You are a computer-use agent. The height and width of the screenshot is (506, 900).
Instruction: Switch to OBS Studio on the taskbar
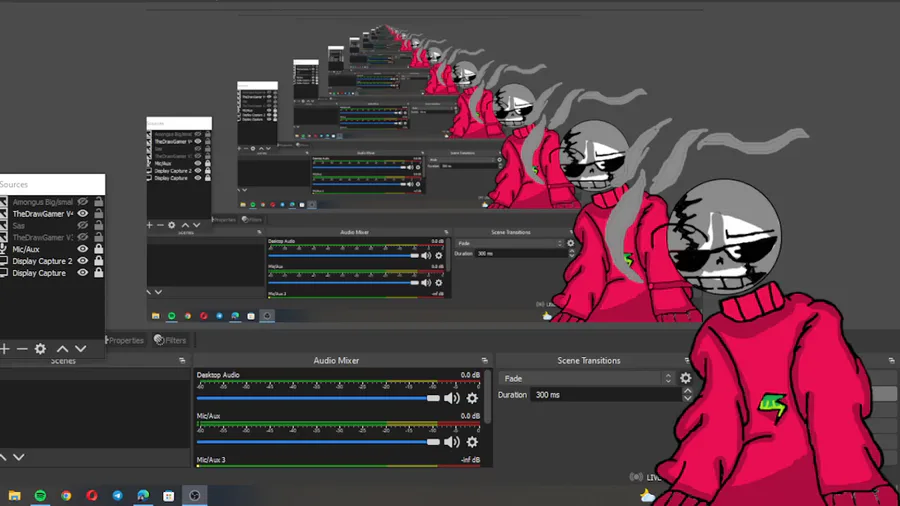[x=195, y=496]
